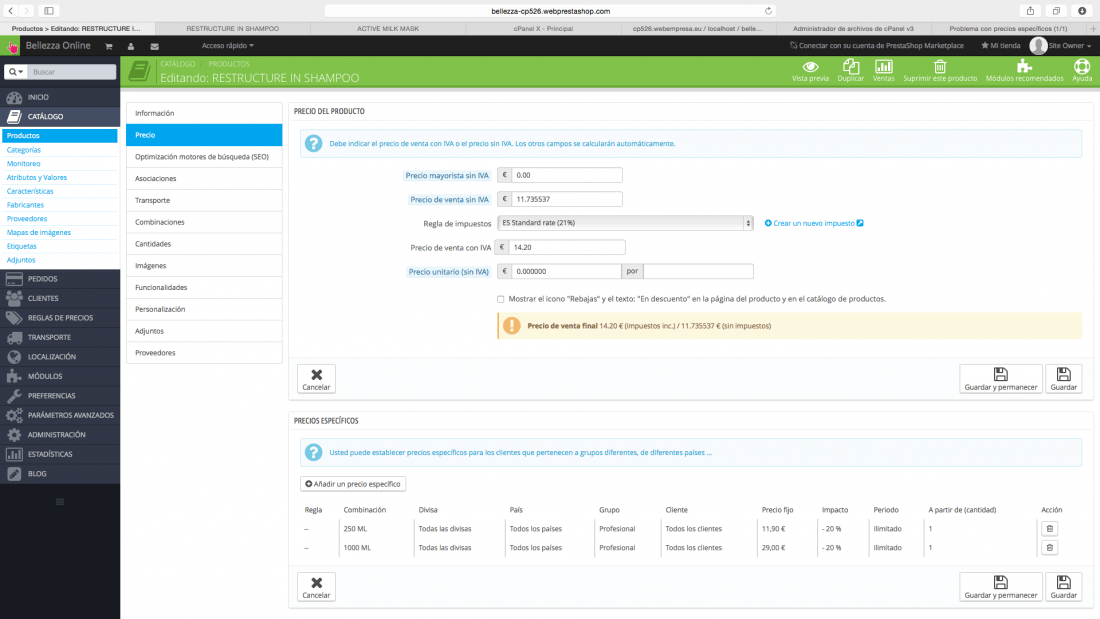
Task: Select the Funcionalidades tab
Action: (x=204, y=287)
